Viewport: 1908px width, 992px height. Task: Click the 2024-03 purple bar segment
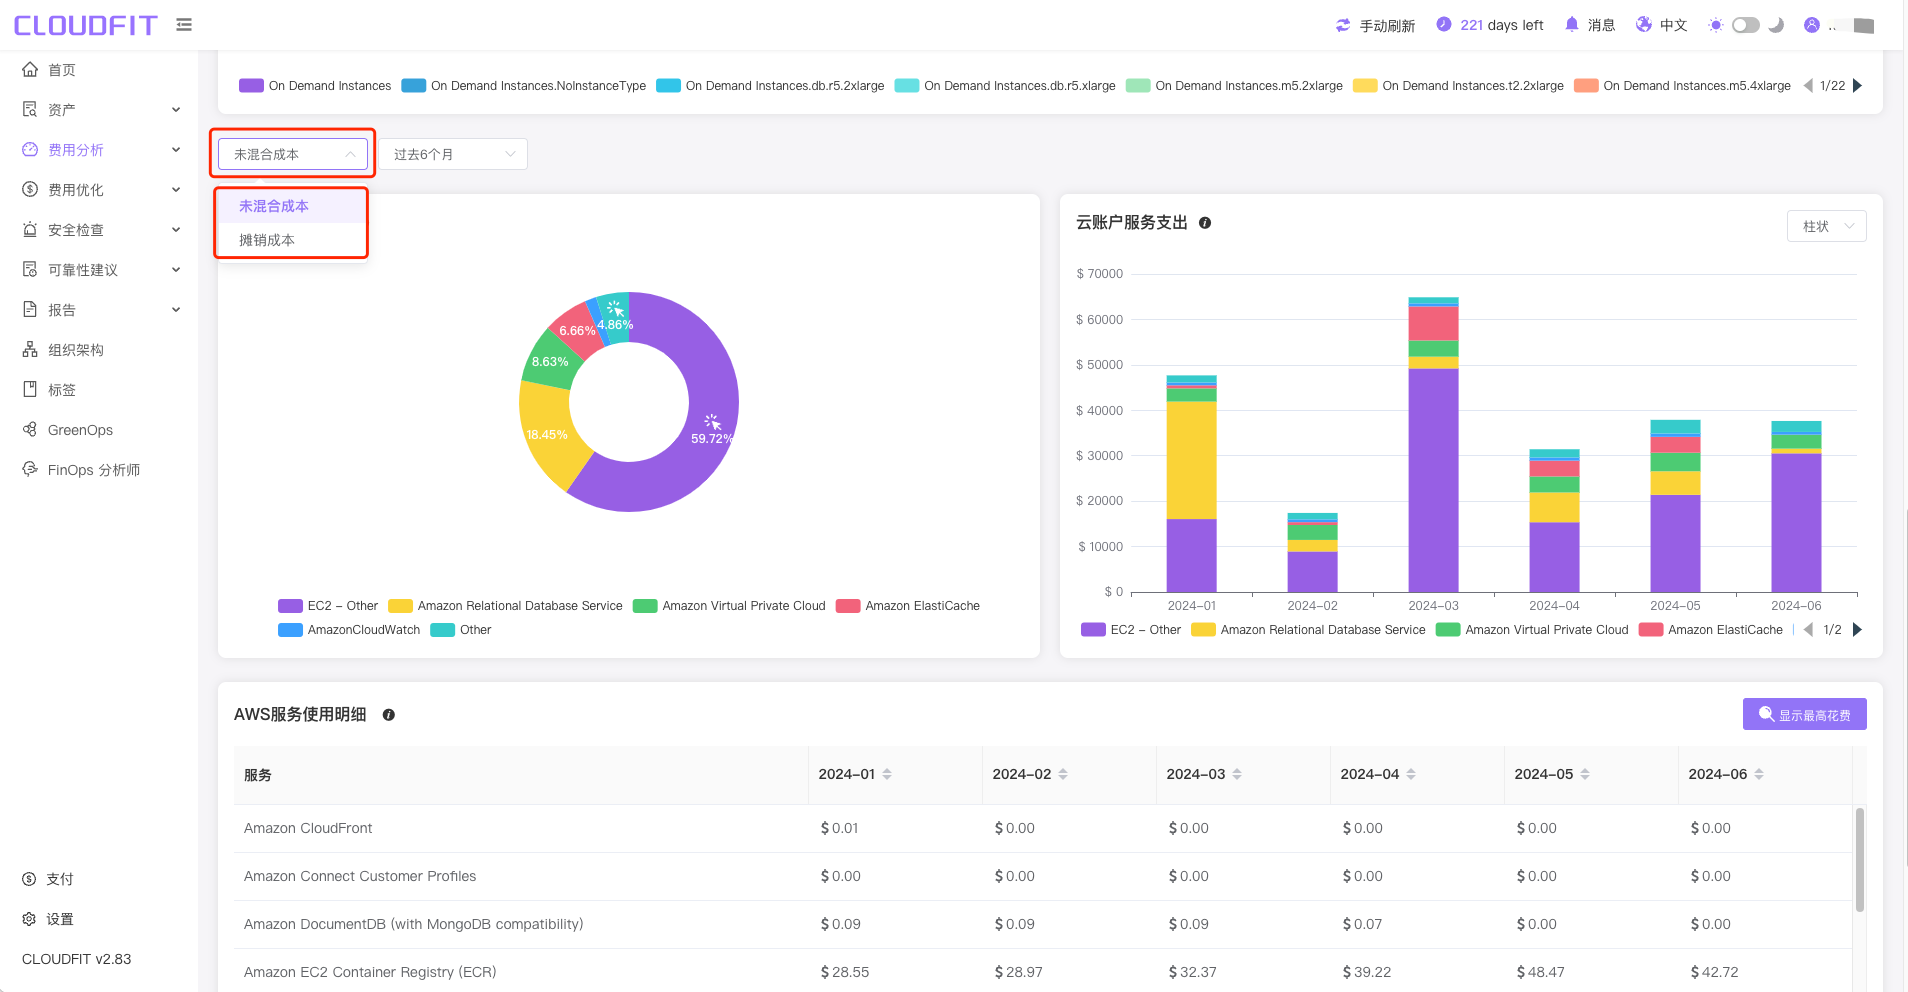1433,480
